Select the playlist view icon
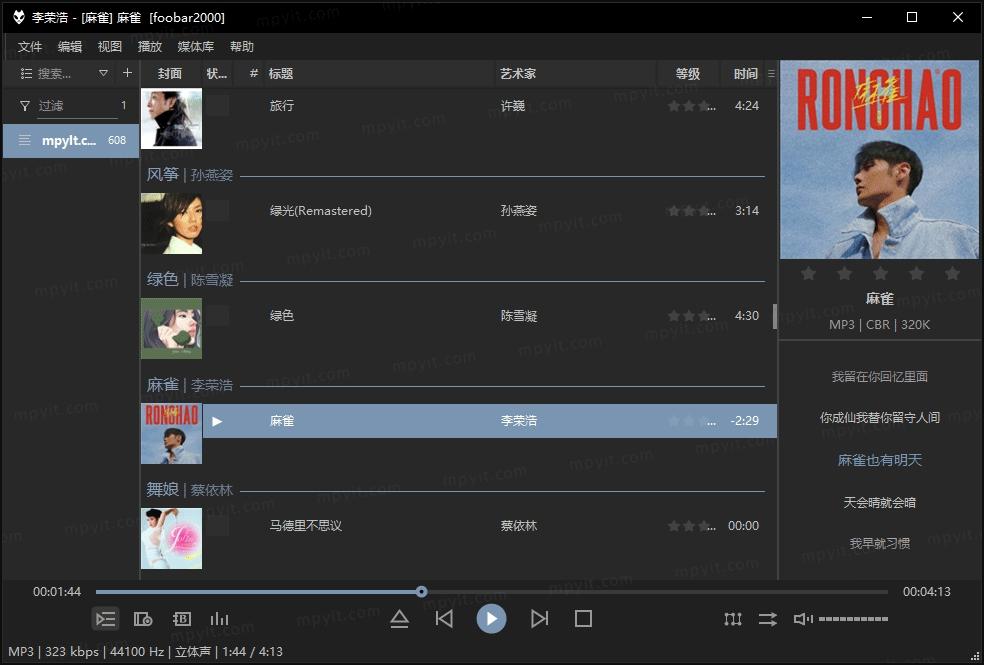Screen dimensions: 984x665 click(x=105, y=619)
